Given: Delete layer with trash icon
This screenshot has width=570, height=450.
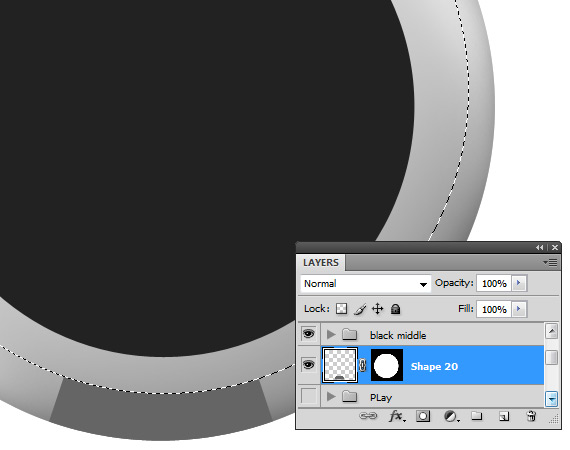Looking at the screenshot, I should tap(531, 416).
